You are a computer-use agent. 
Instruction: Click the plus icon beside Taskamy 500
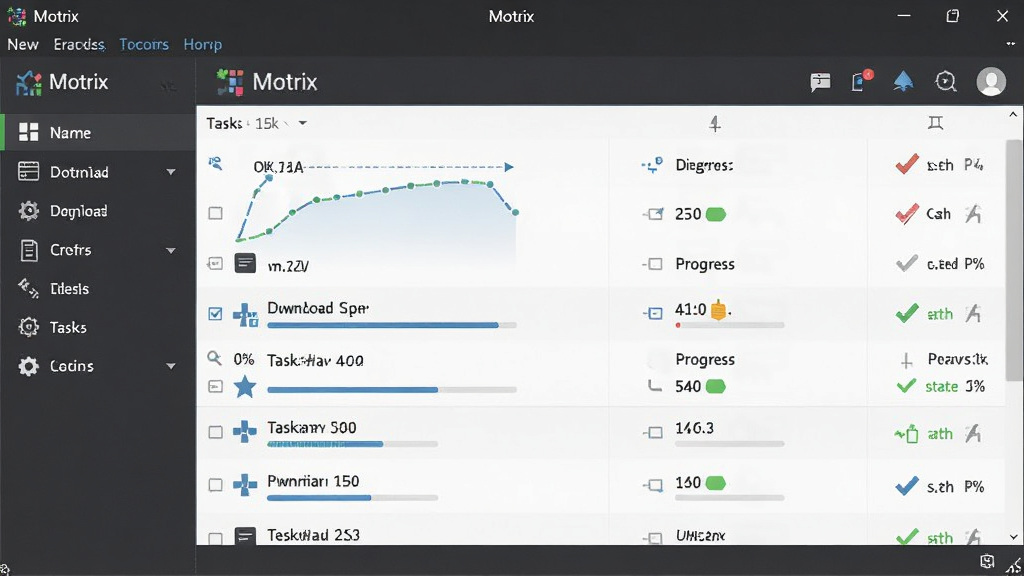click(245, 432)
